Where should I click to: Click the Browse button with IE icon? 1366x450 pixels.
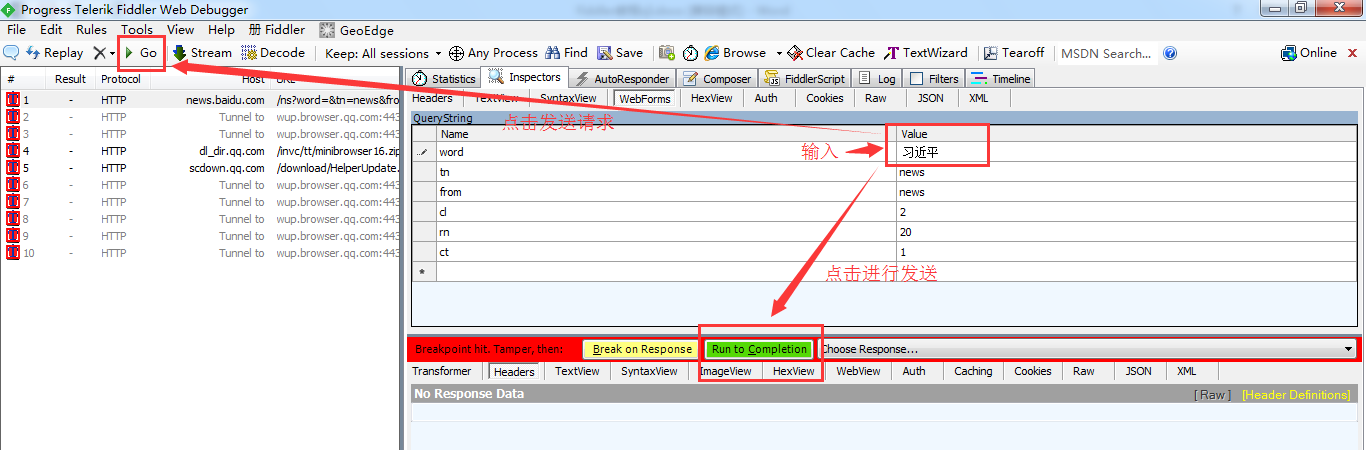[736, 53]
